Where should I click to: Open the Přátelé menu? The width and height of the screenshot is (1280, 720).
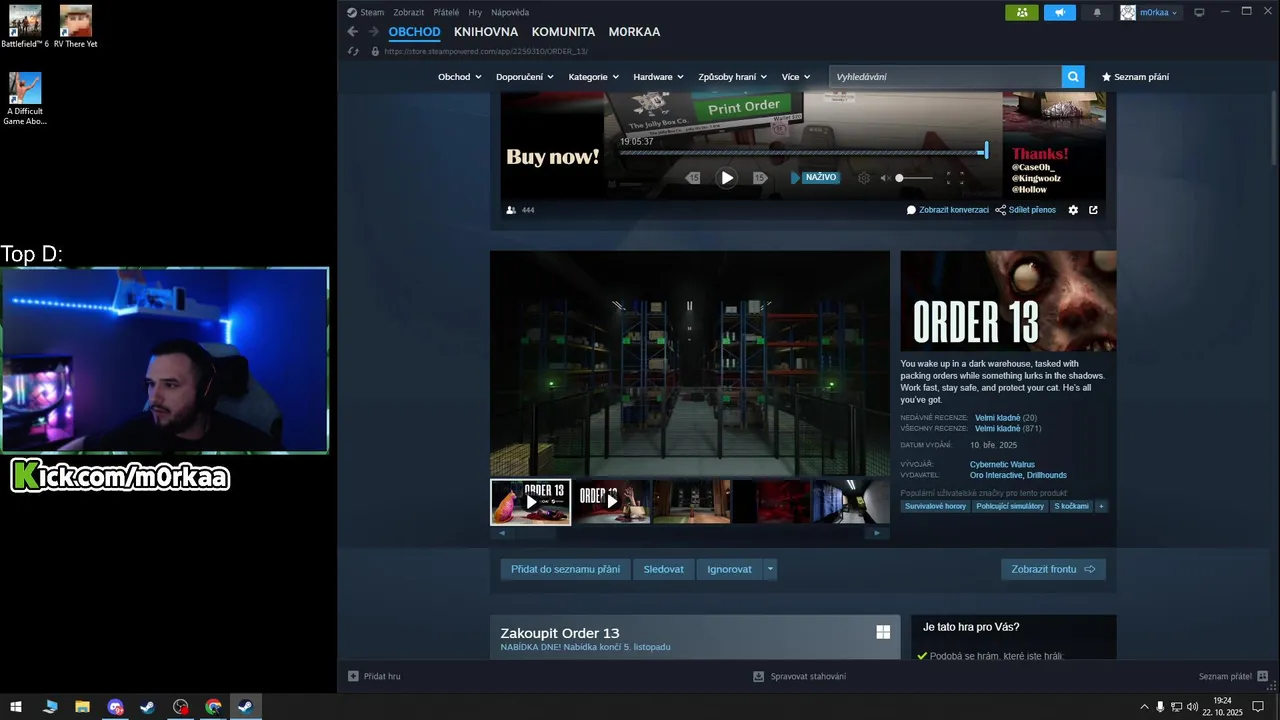click(446, 12)
